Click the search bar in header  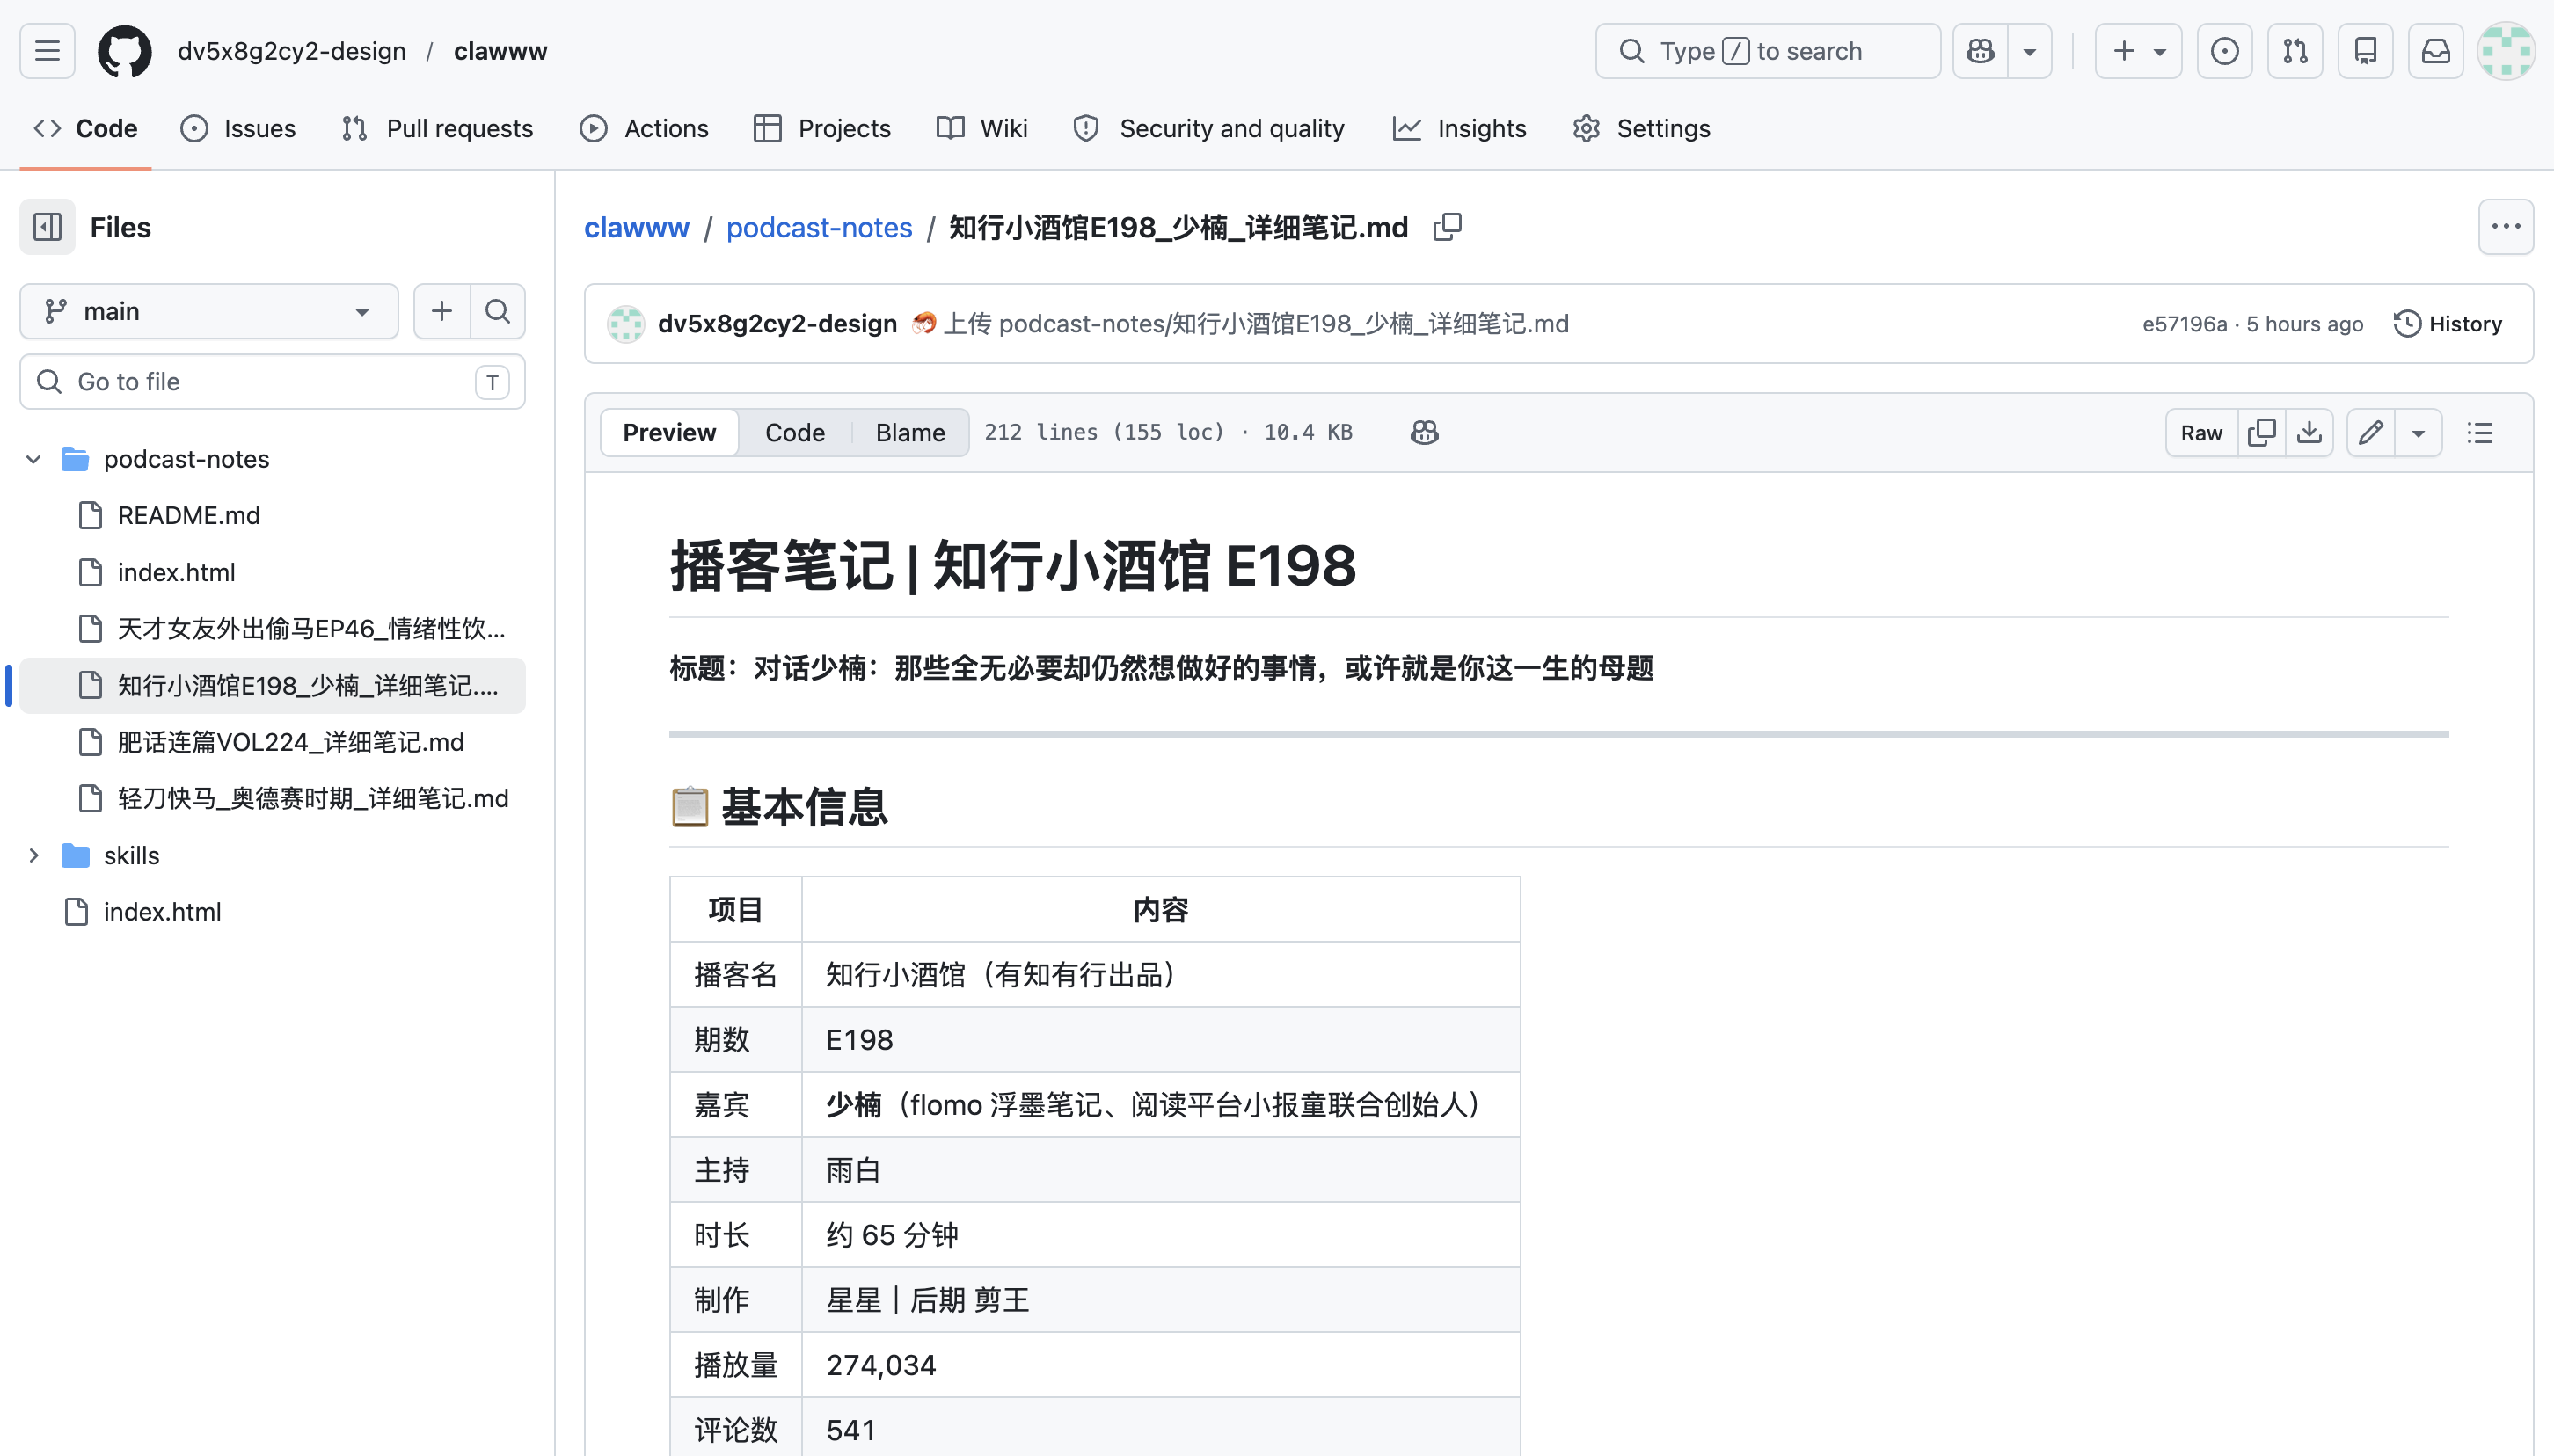[1767, 51]
